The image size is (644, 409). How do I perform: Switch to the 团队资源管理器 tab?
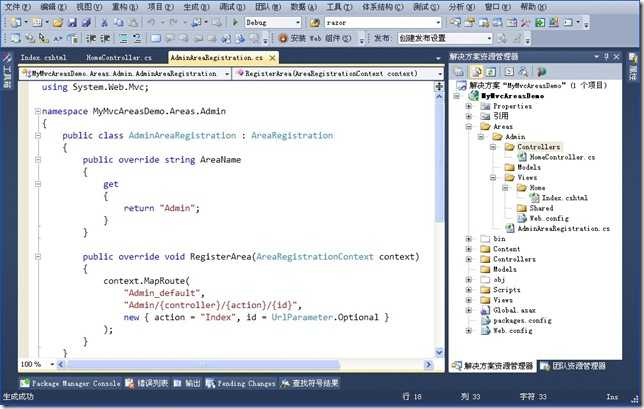point(573,365)
